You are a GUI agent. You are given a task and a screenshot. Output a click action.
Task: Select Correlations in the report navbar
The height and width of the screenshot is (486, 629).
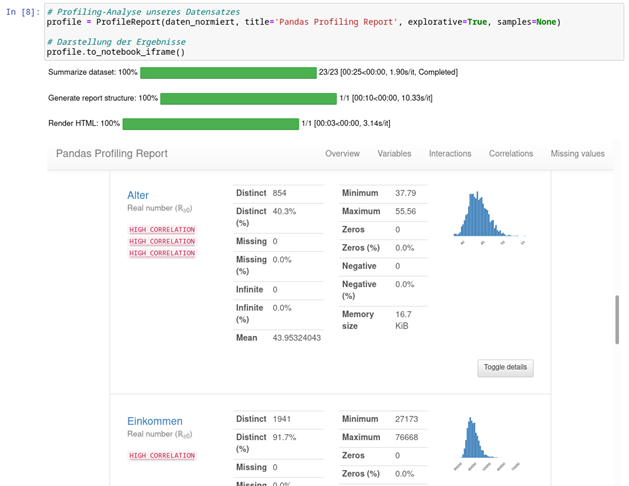point(511,154)
